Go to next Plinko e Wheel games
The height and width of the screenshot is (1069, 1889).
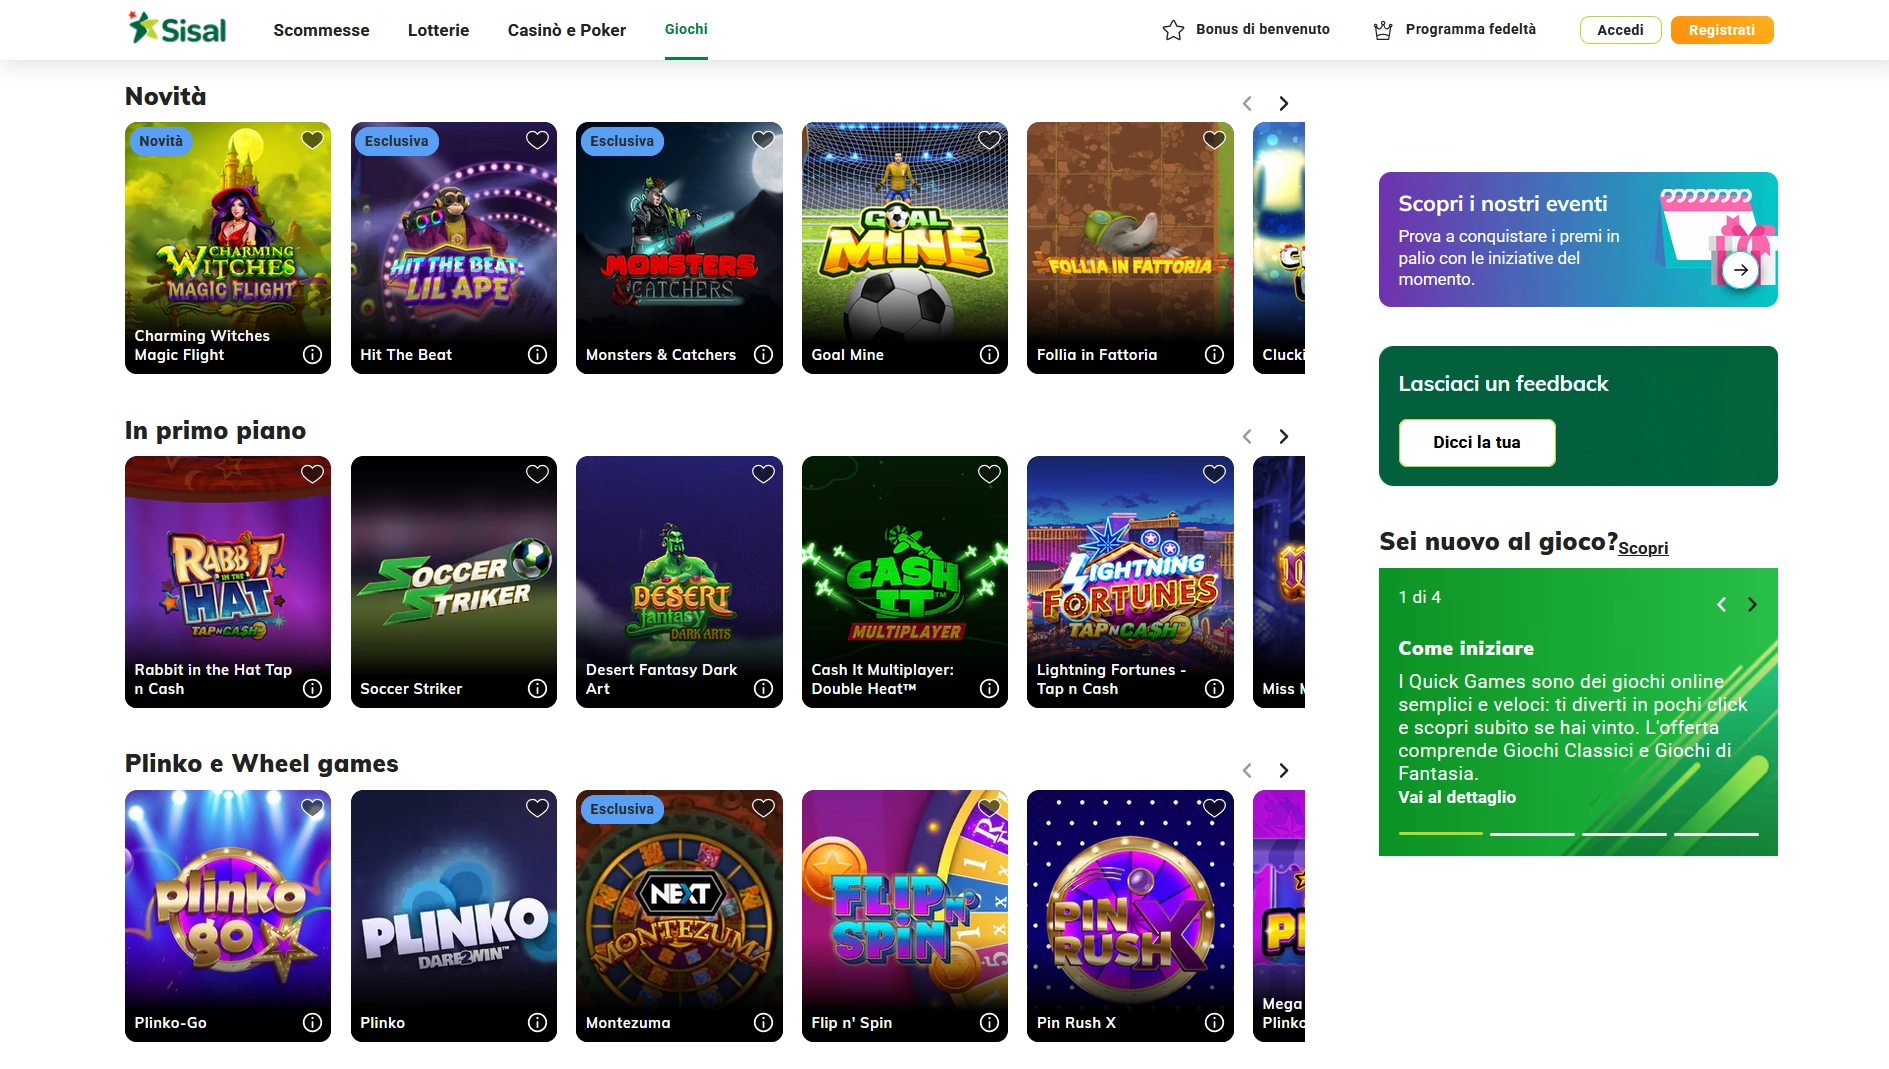coord(1283,771)
